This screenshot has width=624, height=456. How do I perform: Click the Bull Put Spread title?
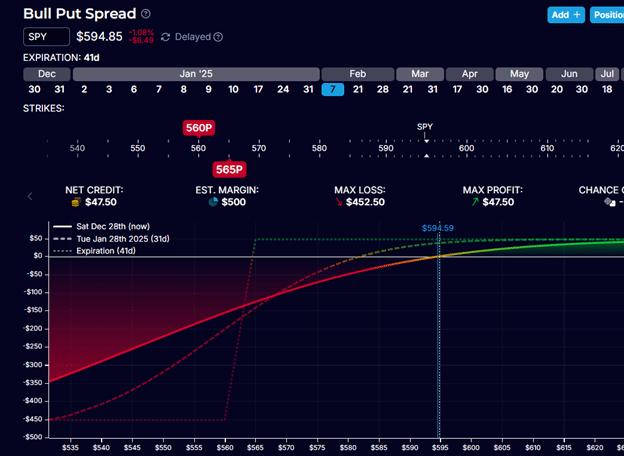click(80, 14)
